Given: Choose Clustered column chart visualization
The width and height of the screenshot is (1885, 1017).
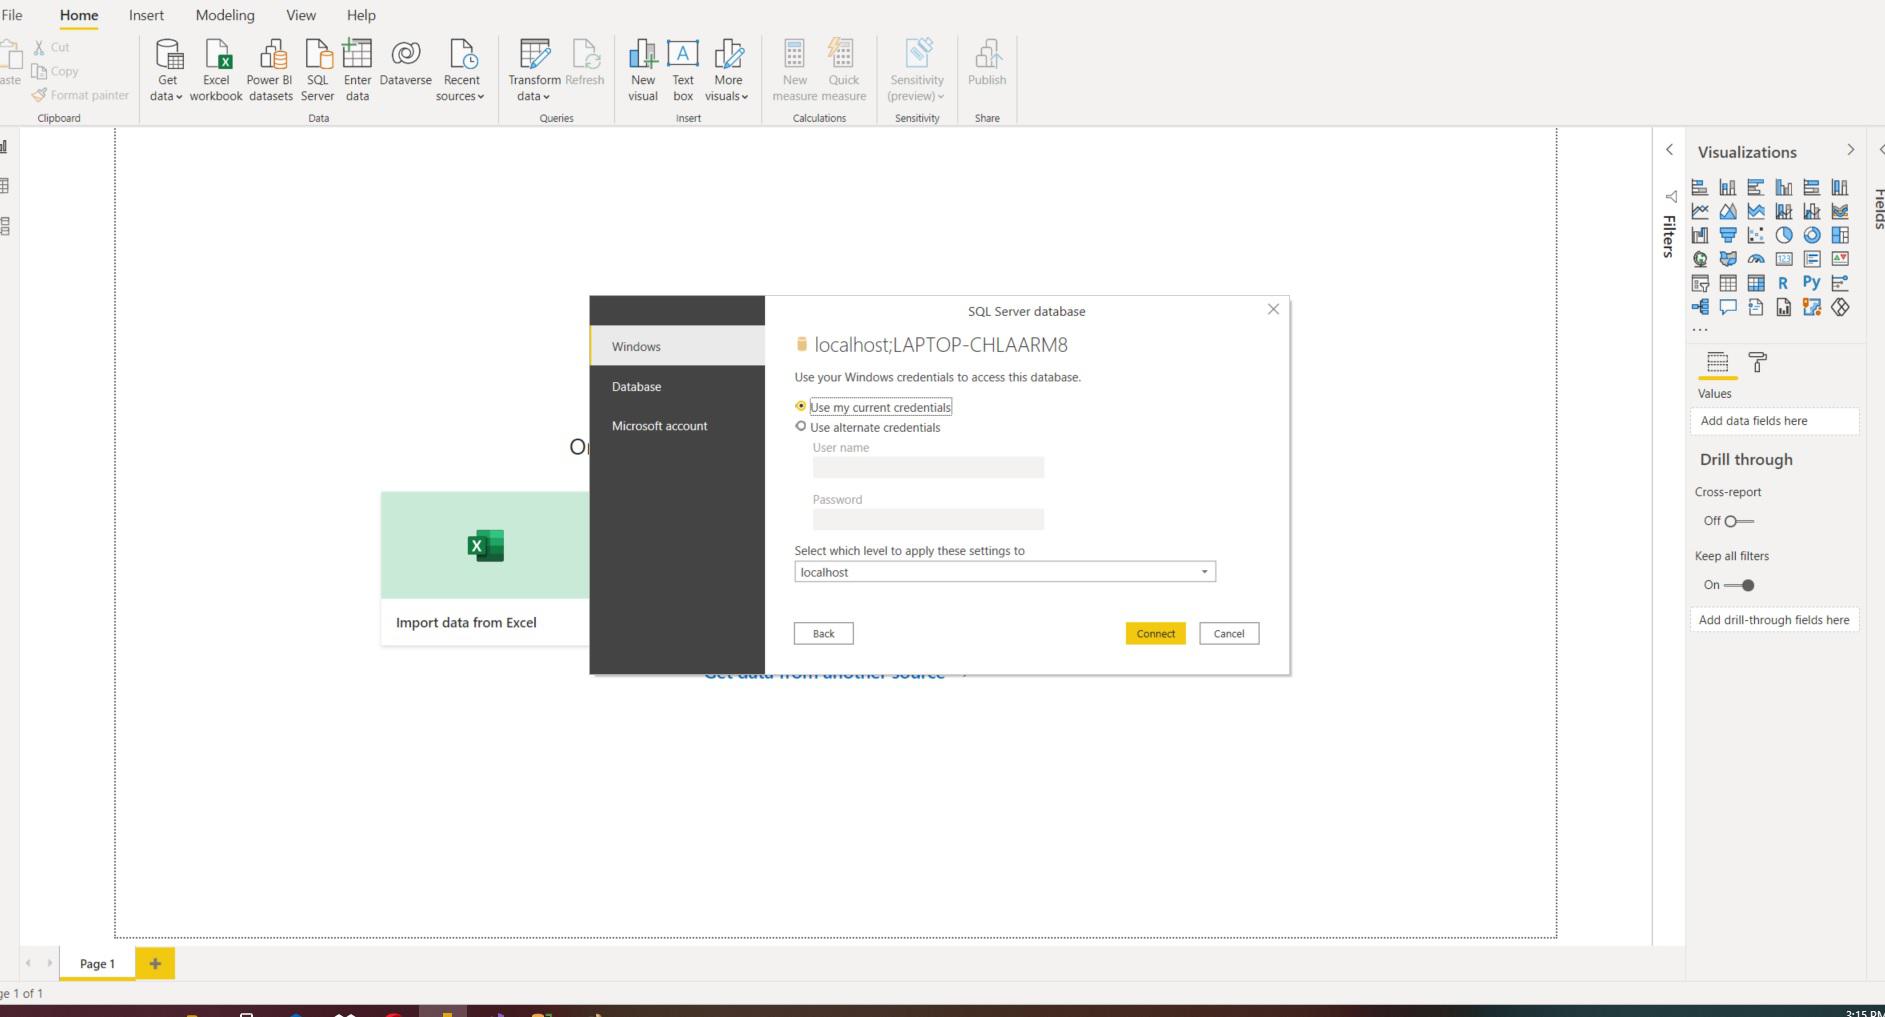Looking at the screenshot, I should point(1783,187).
